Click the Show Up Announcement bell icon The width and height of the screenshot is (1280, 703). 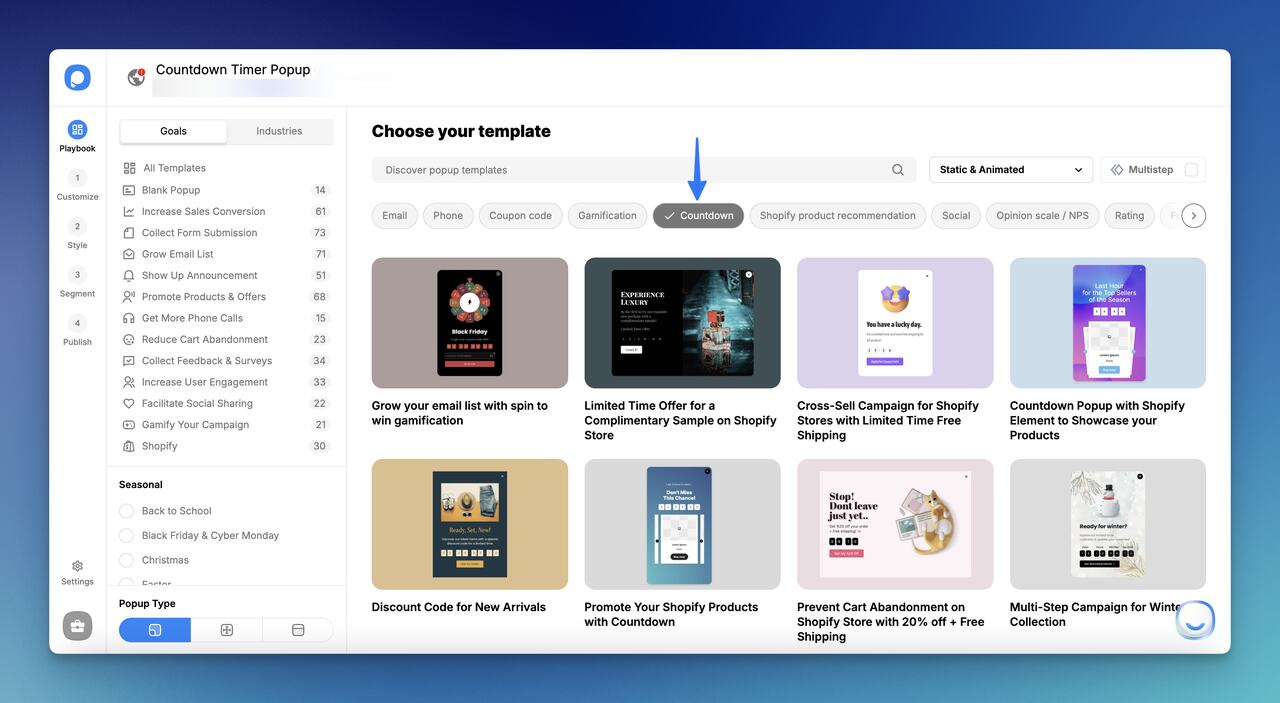(x=129, y=275)
